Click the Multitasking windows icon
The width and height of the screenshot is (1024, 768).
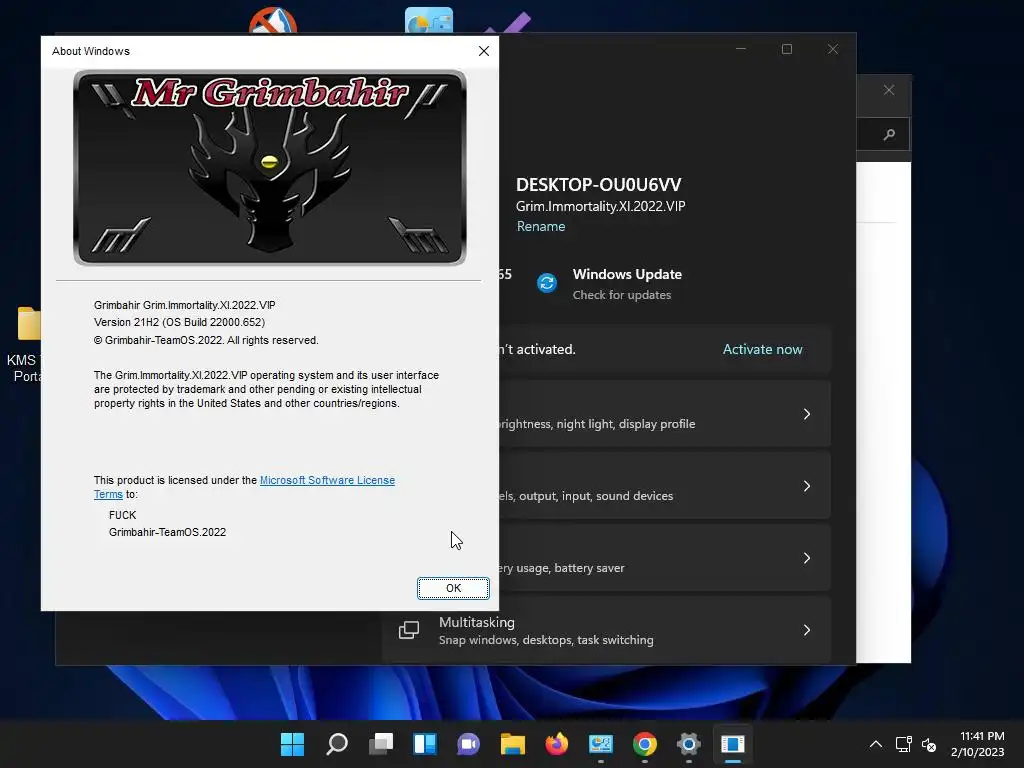pyautogui.click(x=409, y=630)
